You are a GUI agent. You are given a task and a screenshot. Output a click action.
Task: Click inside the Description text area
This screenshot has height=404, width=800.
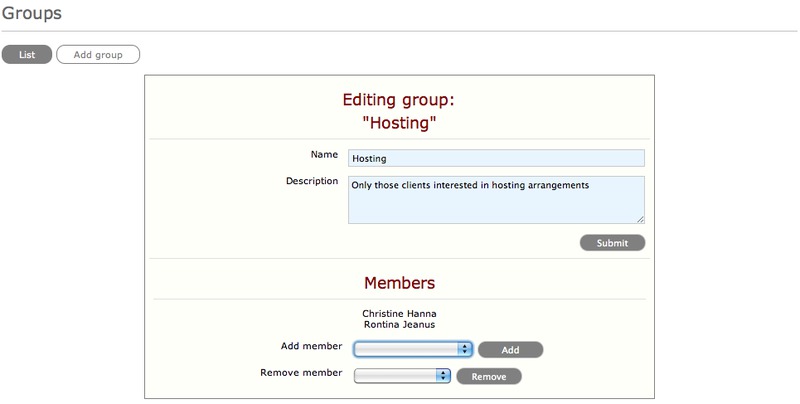coord(496,200)
